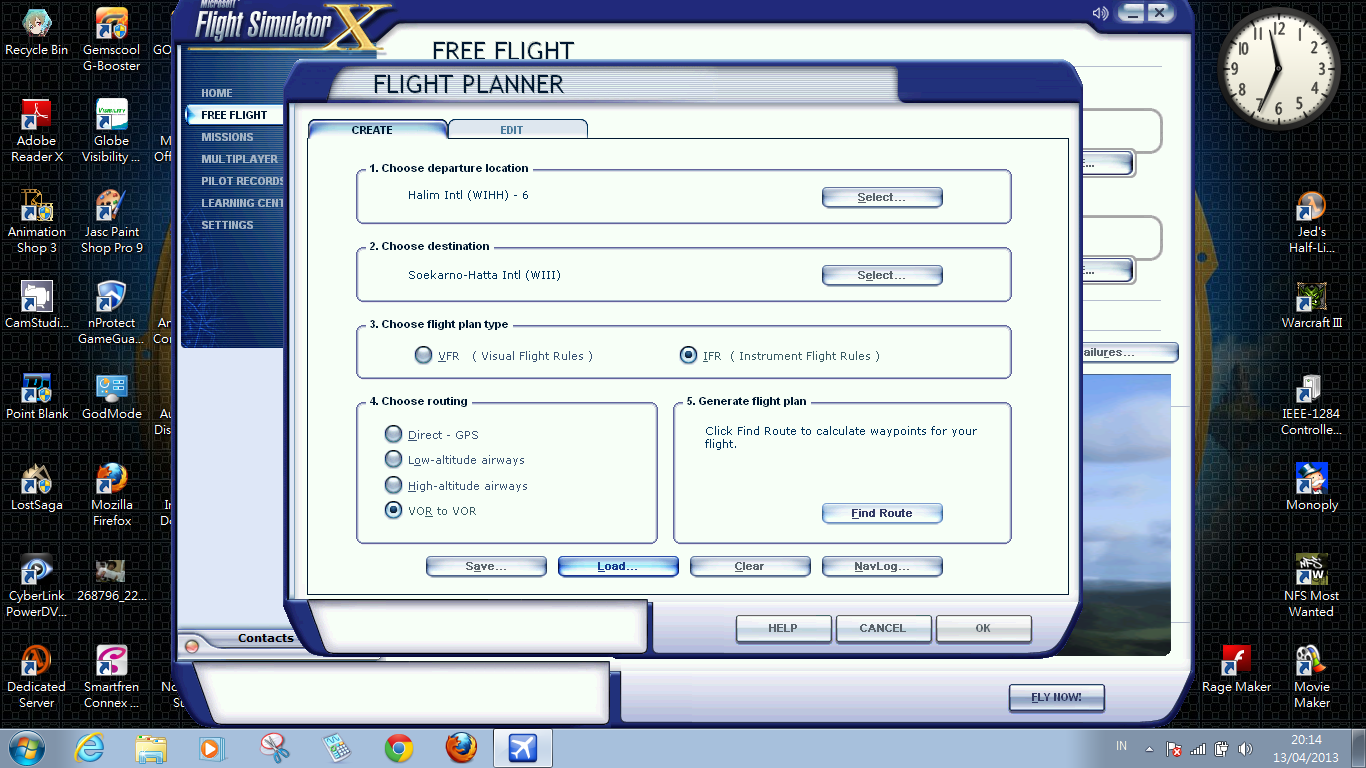Open Smartfren Connex desktop icon

pos(111,677)
